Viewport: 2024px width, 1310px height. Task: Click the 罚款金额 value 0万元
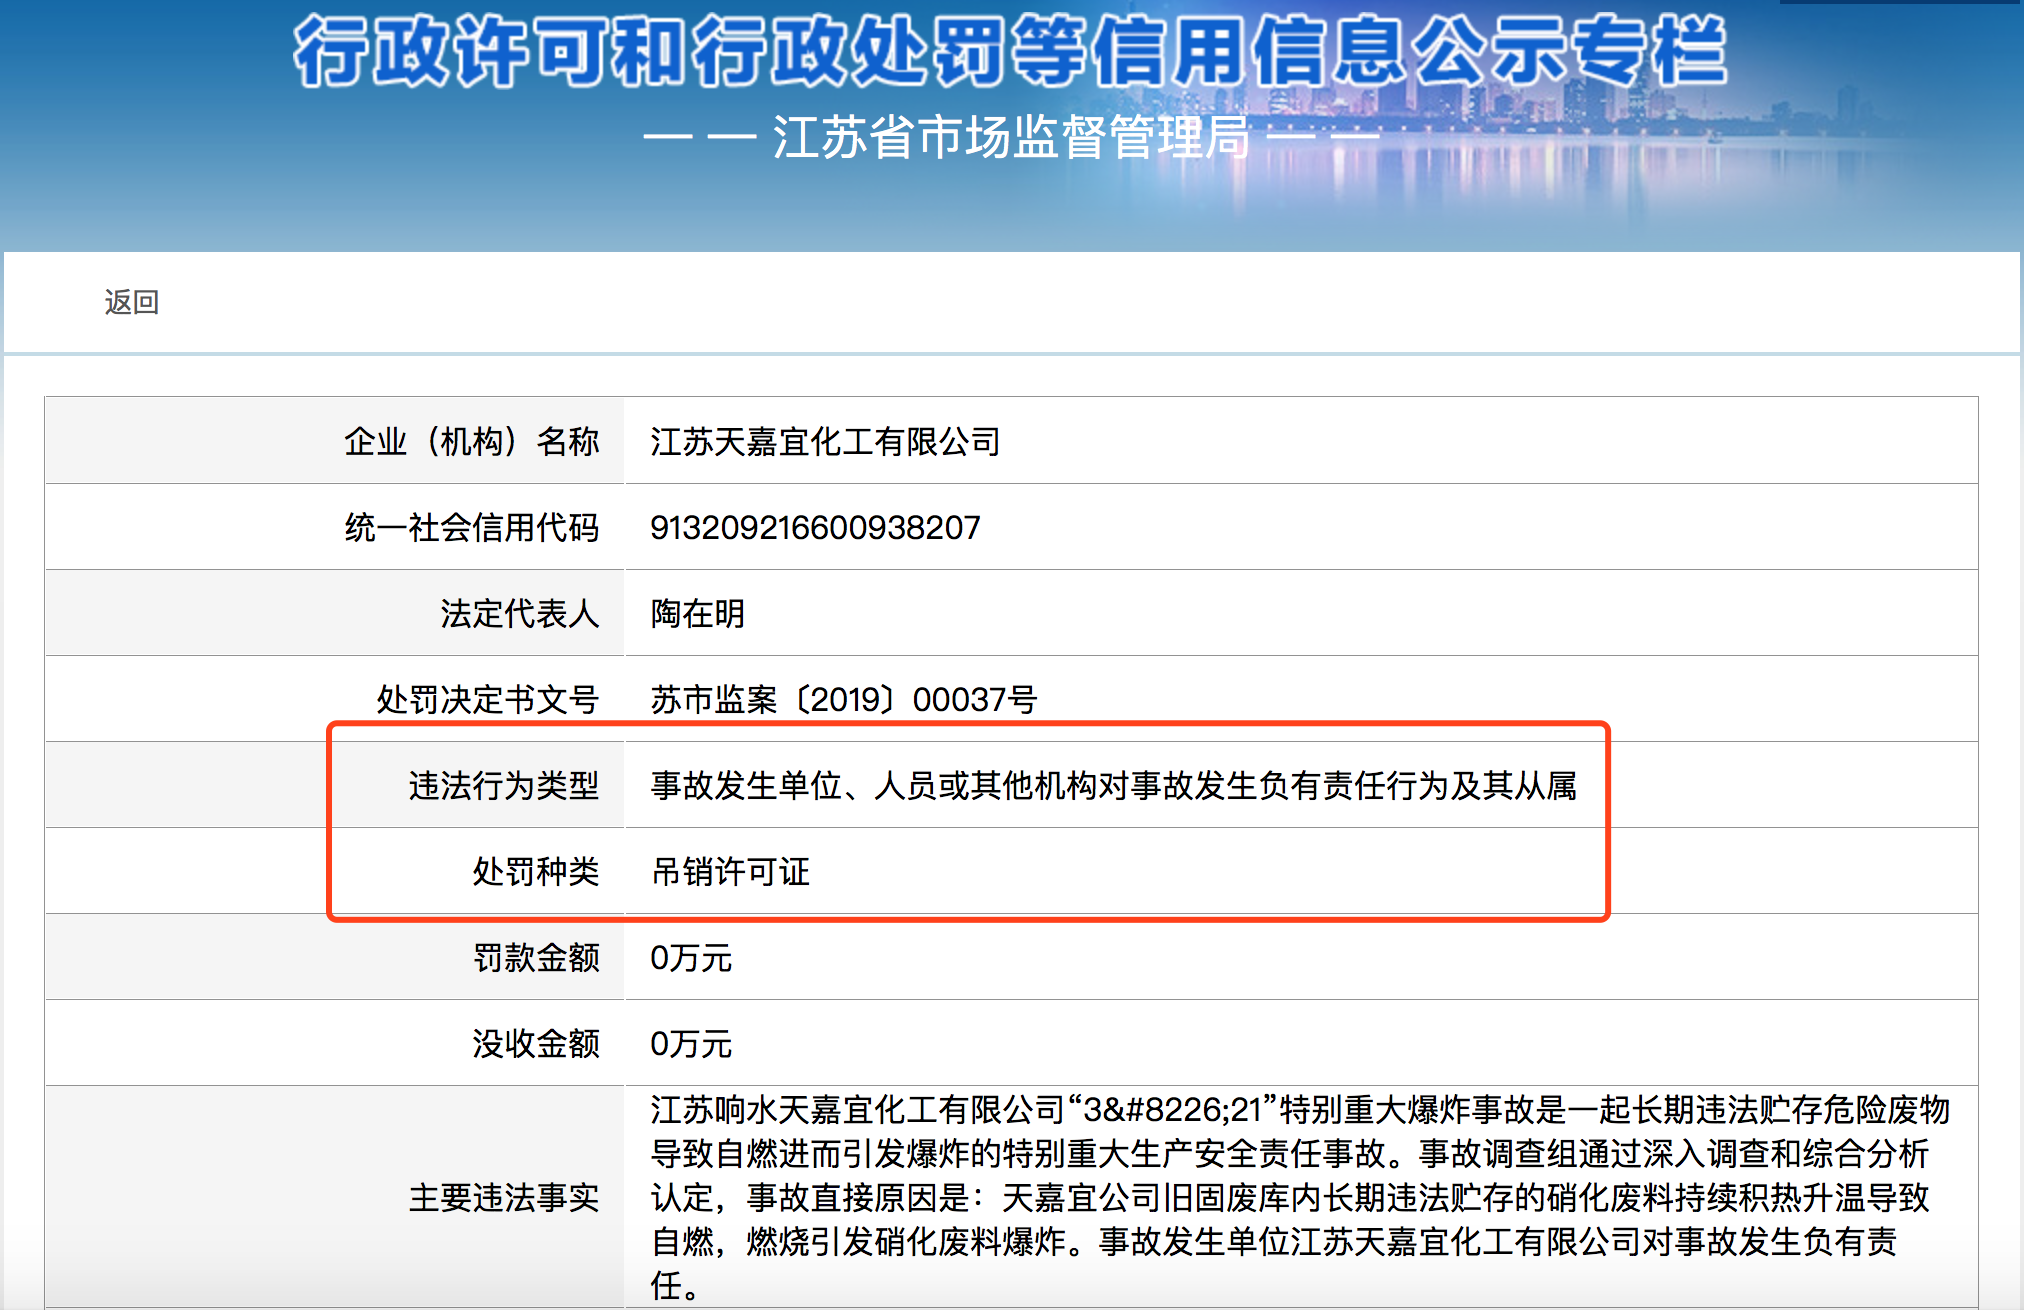[x=691, y=957]
